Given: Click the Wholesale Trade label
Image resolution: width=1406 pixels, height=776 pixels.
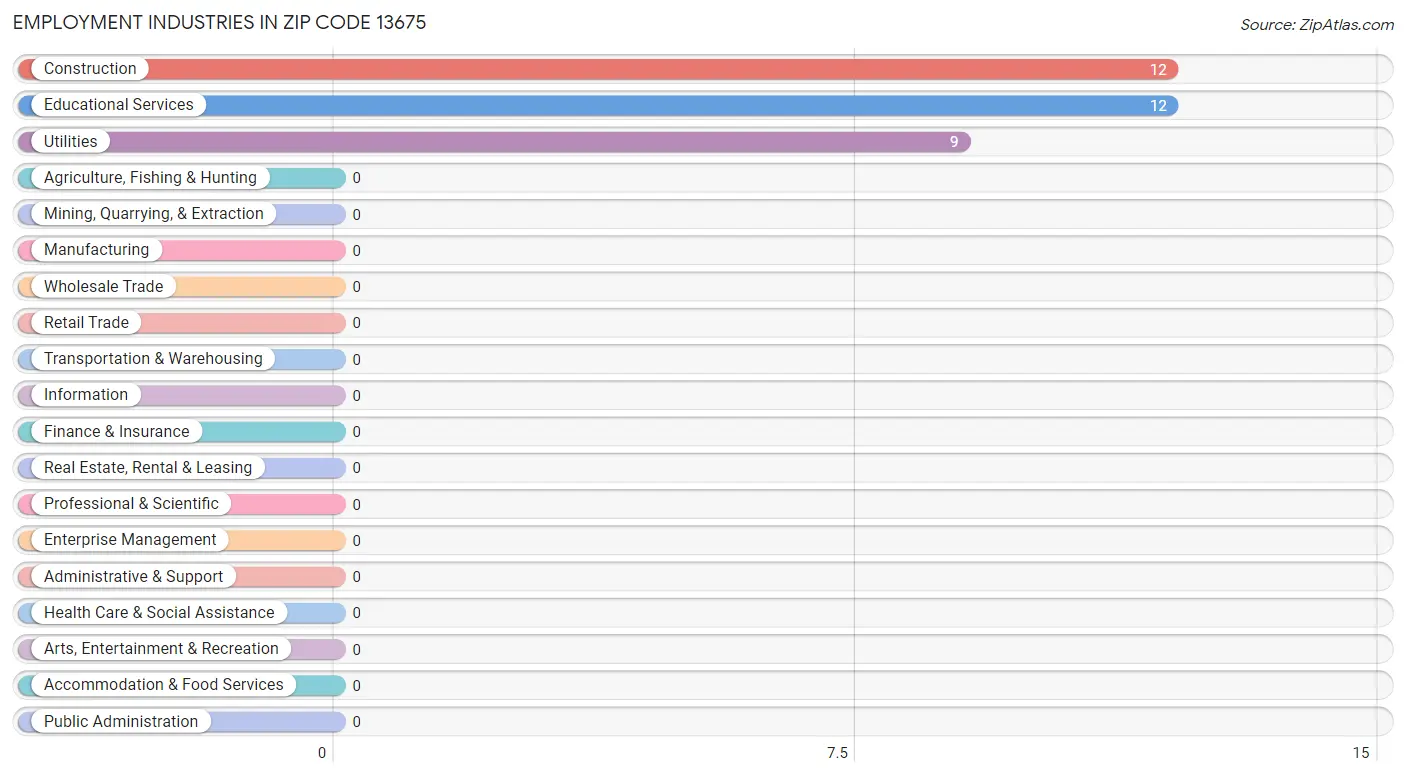Looking at the screenshot, I should [103, 287].
